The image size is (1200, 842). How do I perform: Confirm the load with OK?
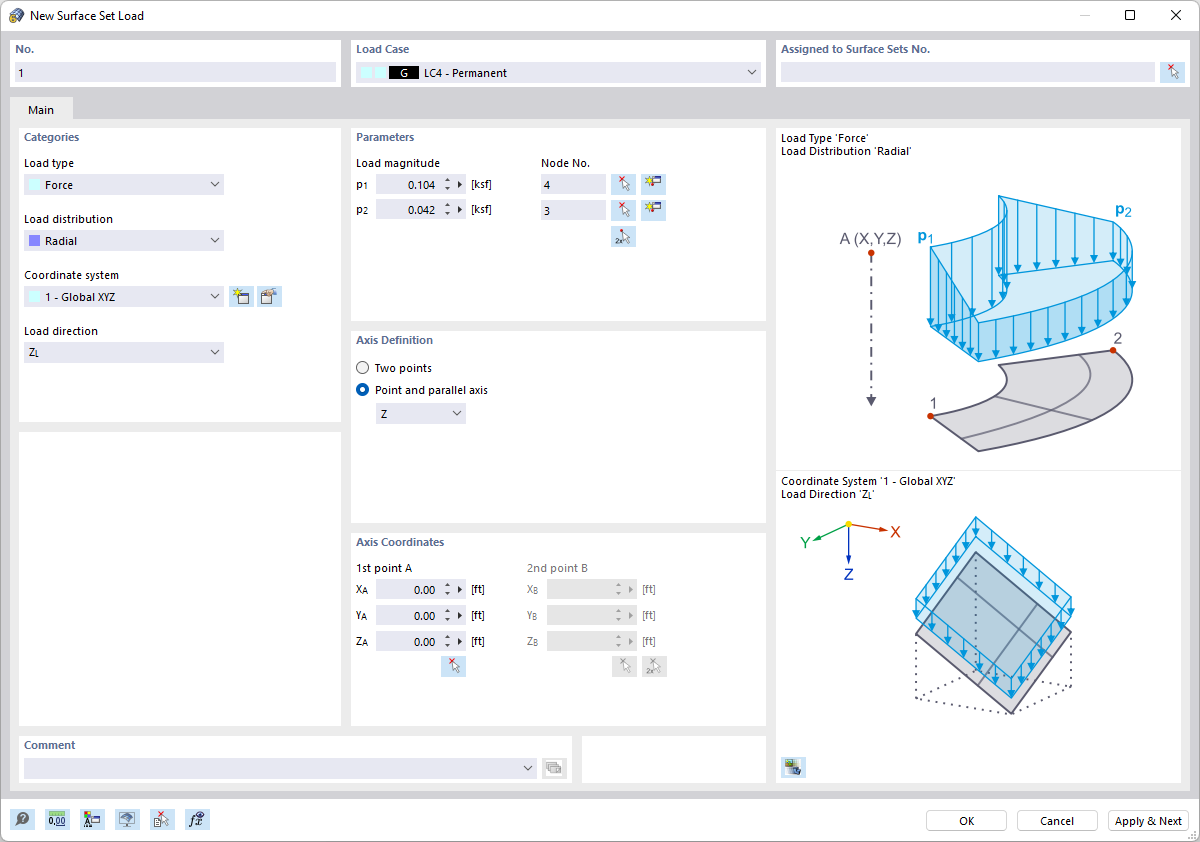pos(965,820)
